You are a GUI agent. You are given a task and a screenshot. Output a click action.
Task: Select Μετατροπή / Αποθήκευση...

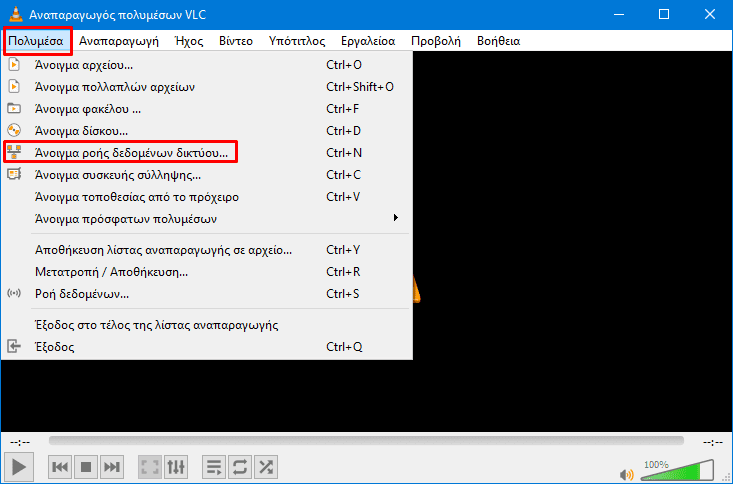207,272
